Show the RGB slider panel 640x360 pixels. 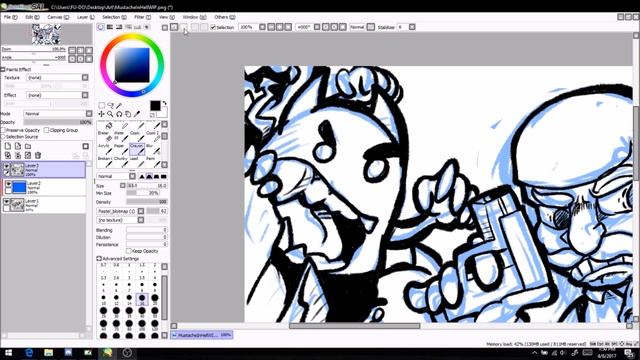click(110, 27)
